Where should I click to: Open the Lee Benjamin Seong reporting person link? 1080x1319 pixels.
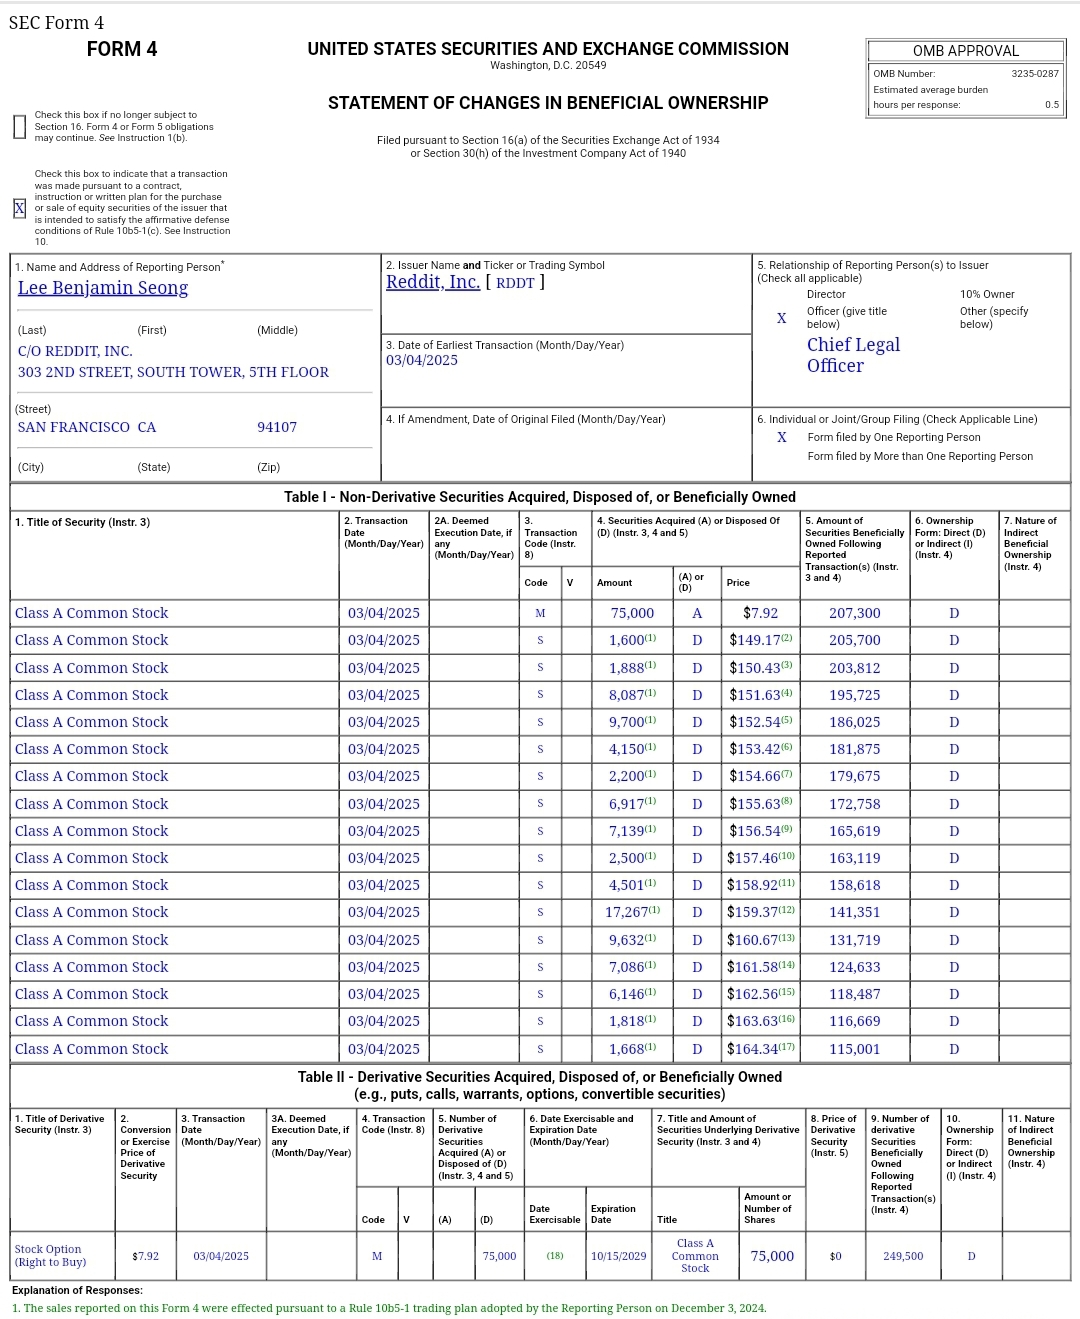pos(103,288)
